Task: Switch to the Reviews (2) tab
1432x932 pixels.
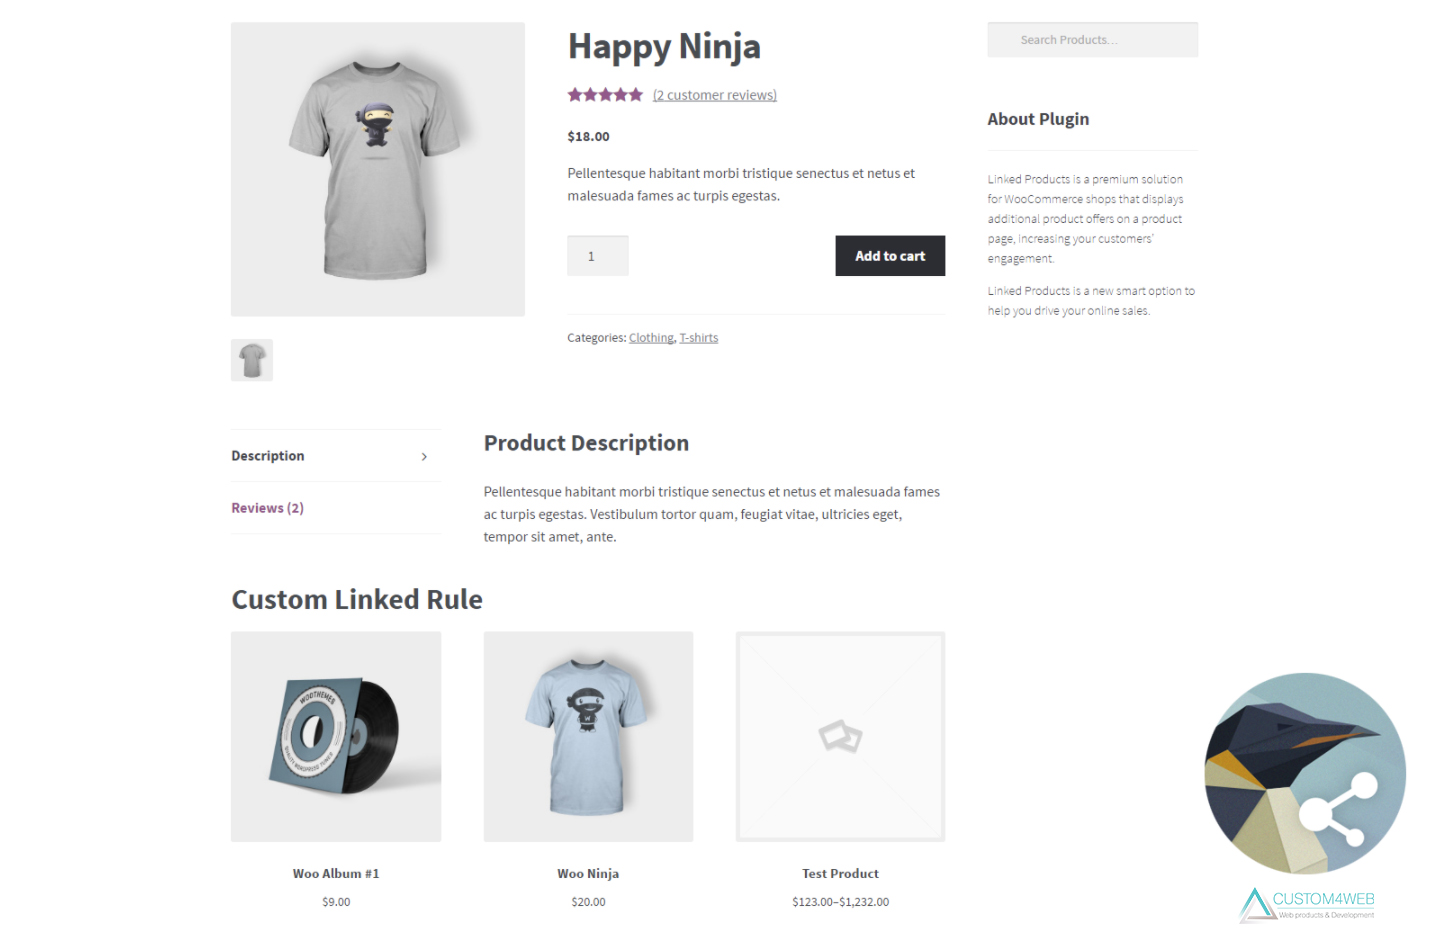Action: point(268,508)
